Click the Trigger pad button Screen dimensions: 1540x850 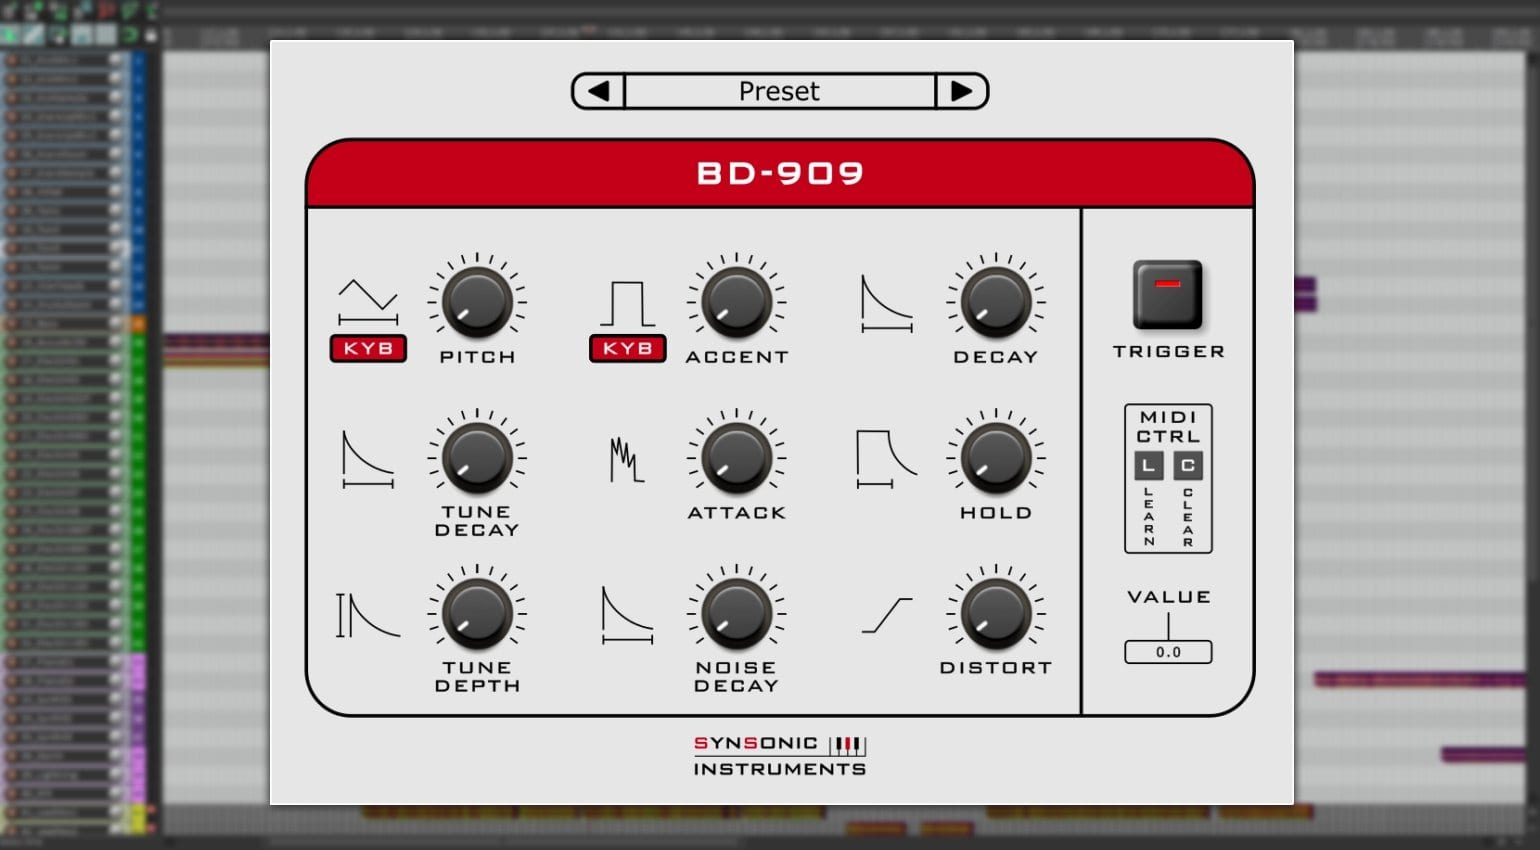[x=1167, y=295]
